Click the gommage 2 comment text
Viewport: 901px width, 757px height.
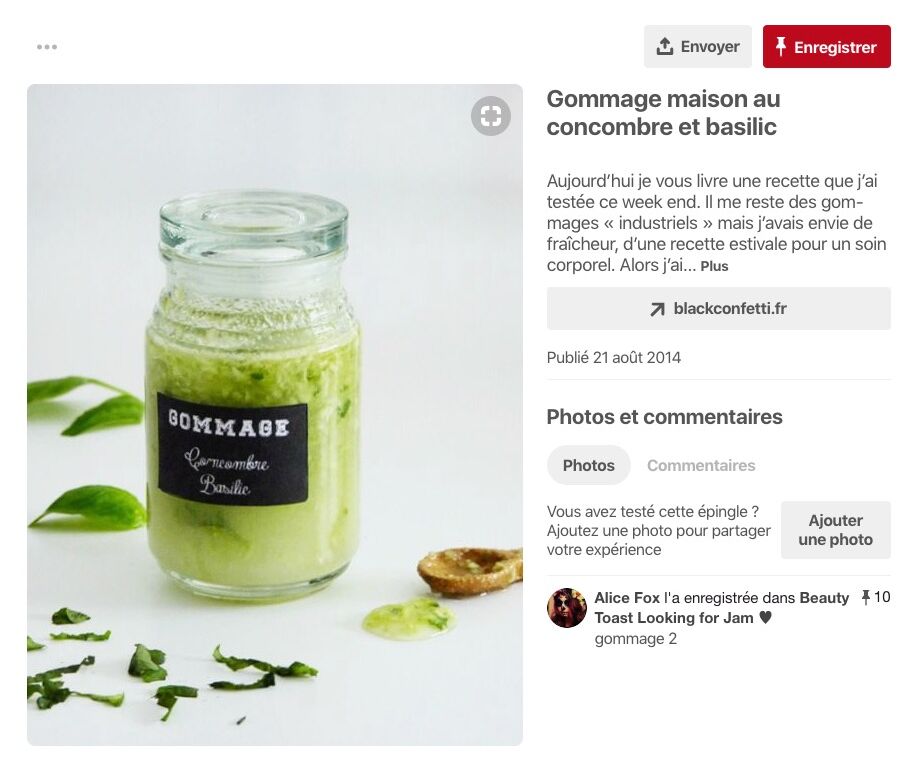click(636, 639)
